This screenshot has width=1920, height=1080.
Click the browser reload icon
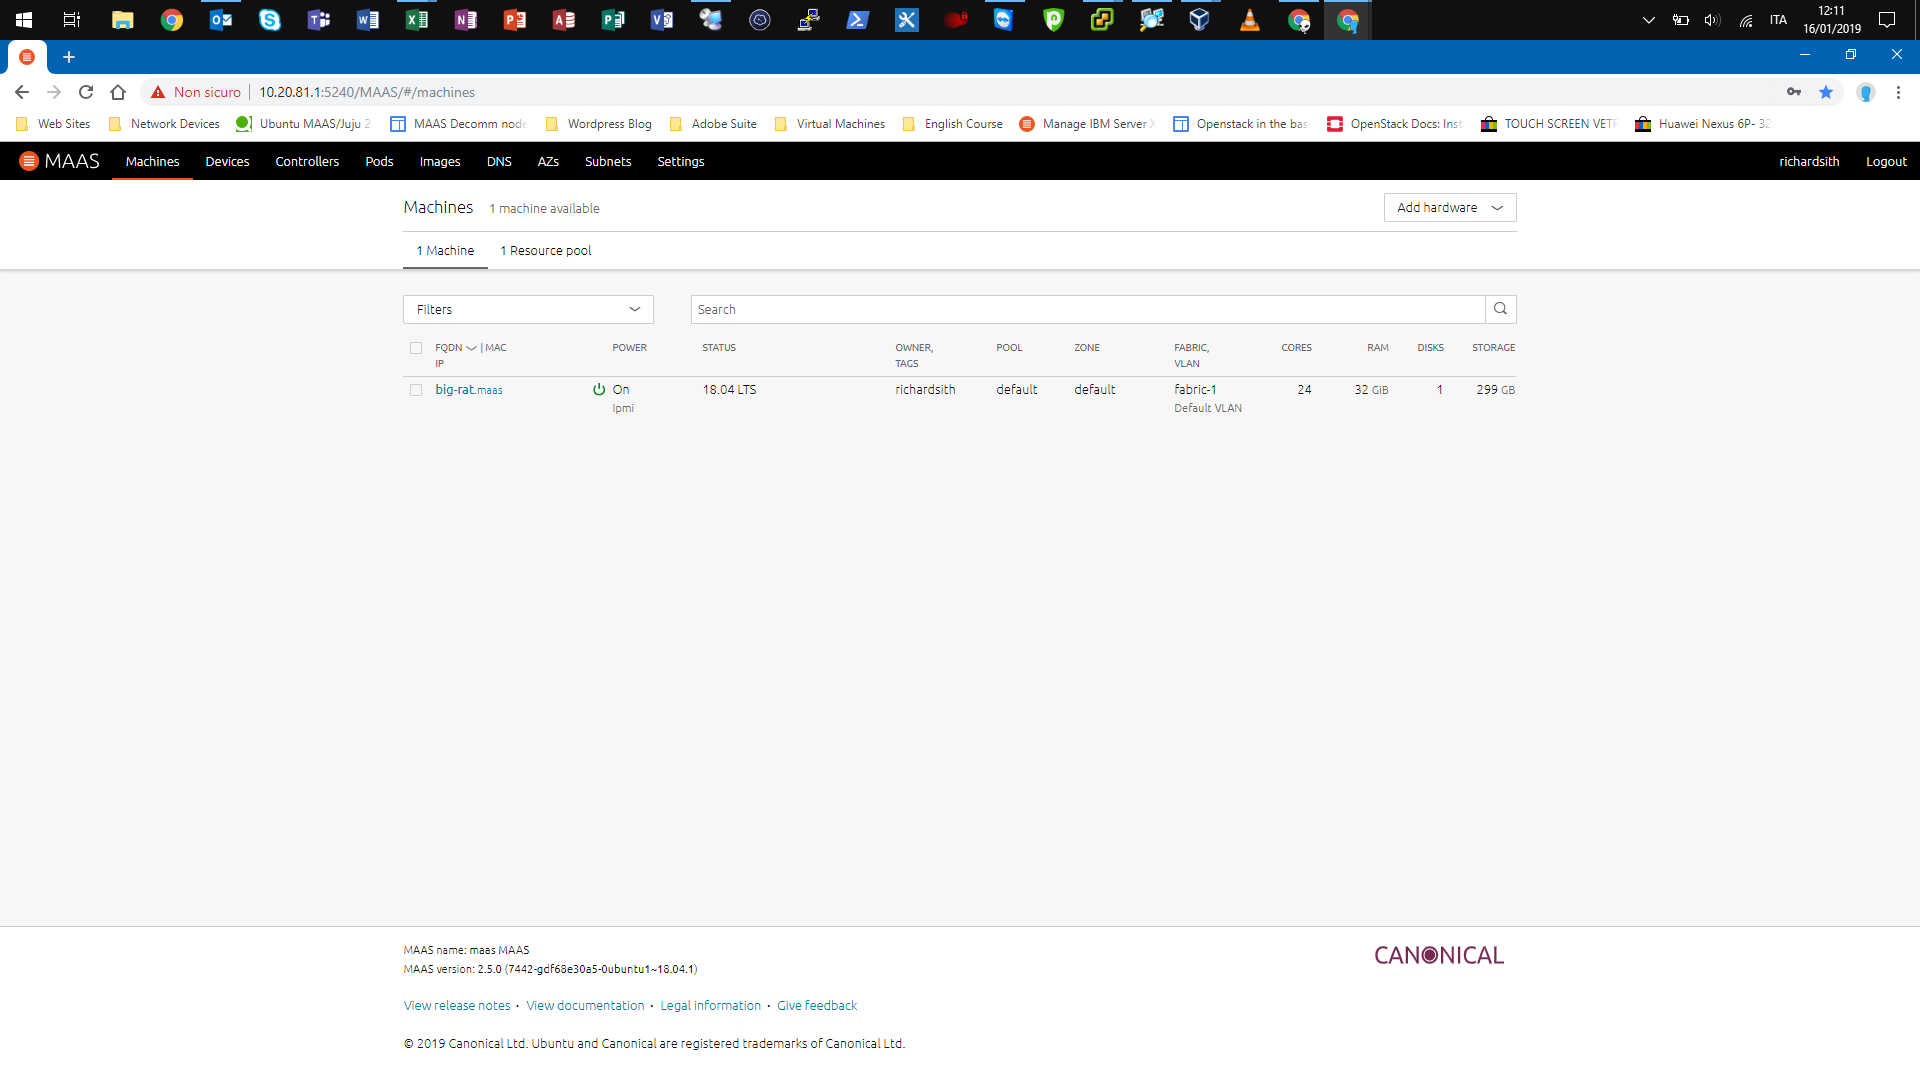[x=86, y=92]
